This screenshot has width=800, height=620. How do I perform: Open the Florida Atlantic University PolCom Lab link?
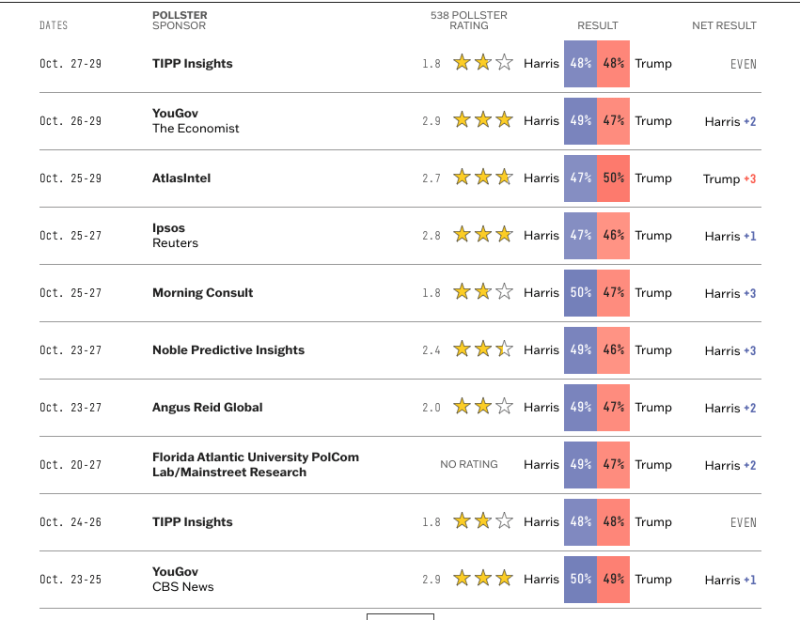click(x=255, y=464)
